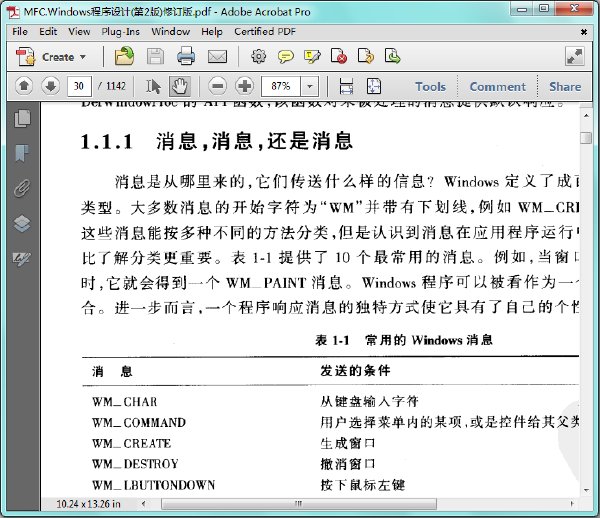Click the Zoom Out minus button
Screen dimensions: 600x518
(218, 86)
